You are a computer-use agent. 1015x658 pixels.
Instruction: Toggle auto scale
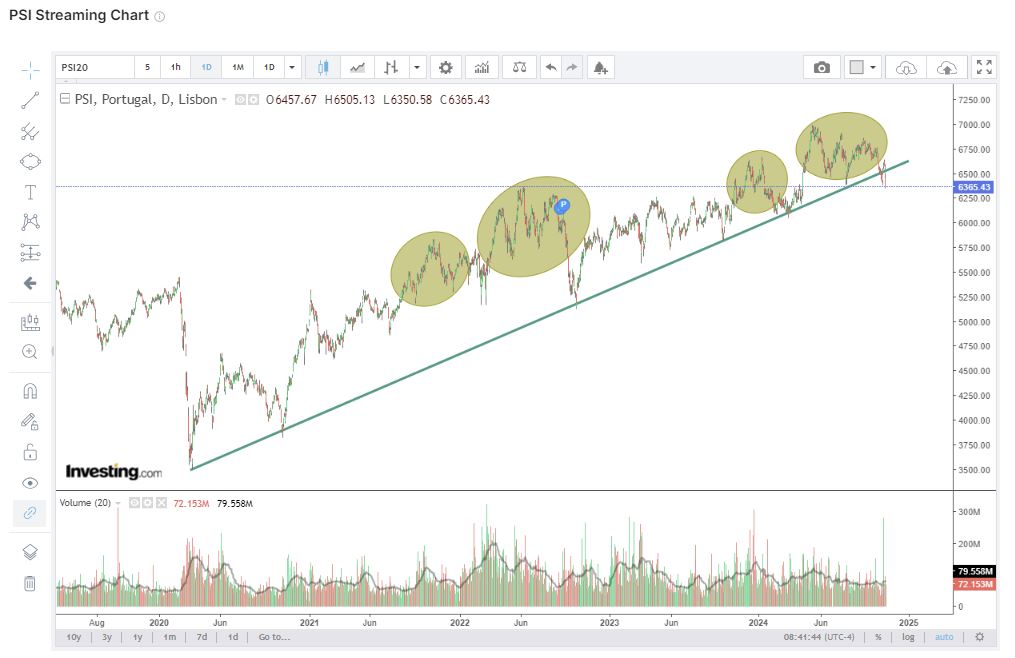click(x=944, y=637)
